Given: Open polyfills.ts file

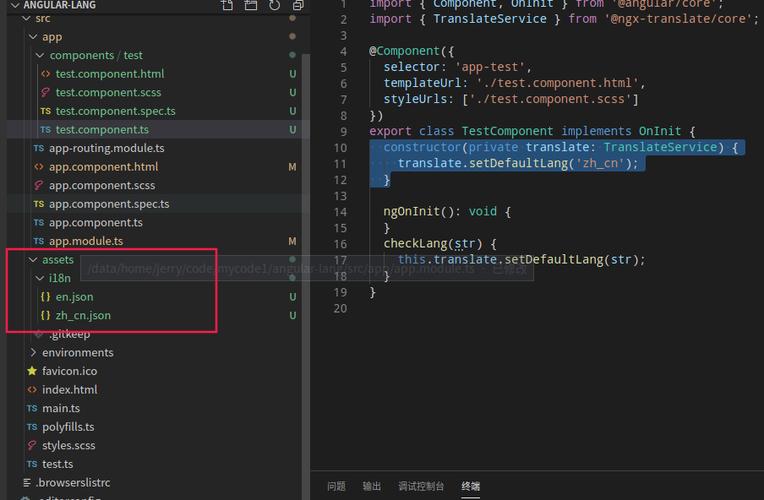Looking at the screenshot, I should (x=68, y=427).
